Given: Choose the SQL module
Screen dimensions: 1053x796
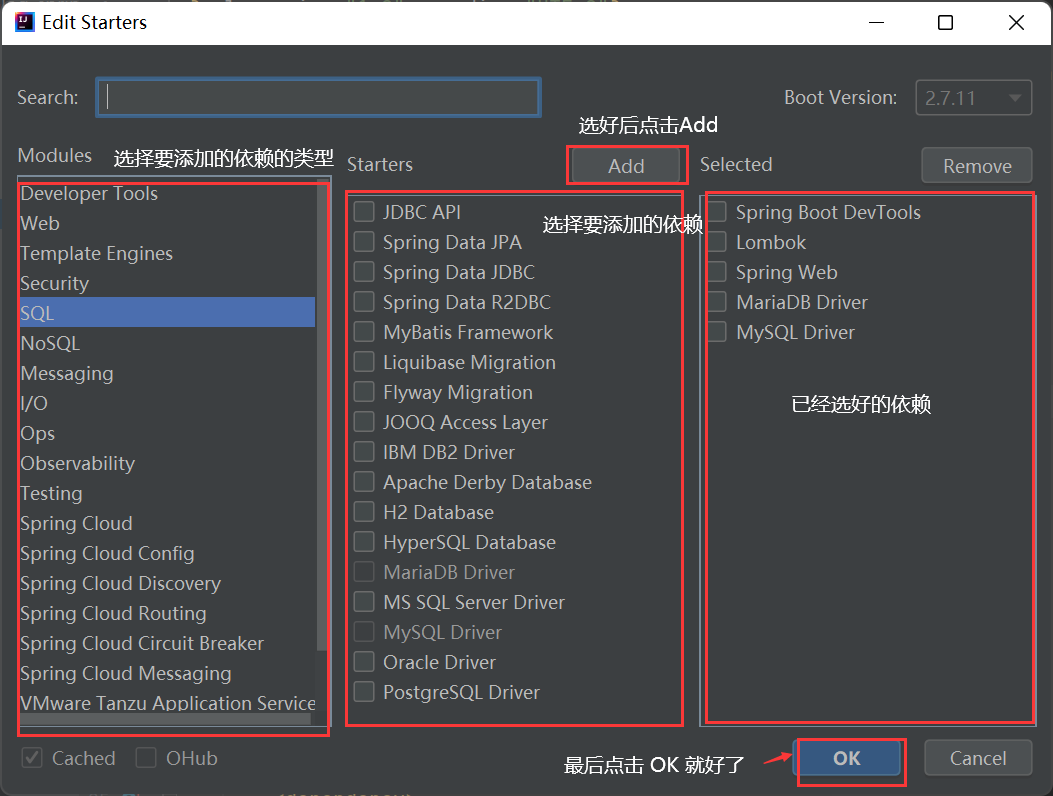Looking at the screenshot, I should (167, 313).
